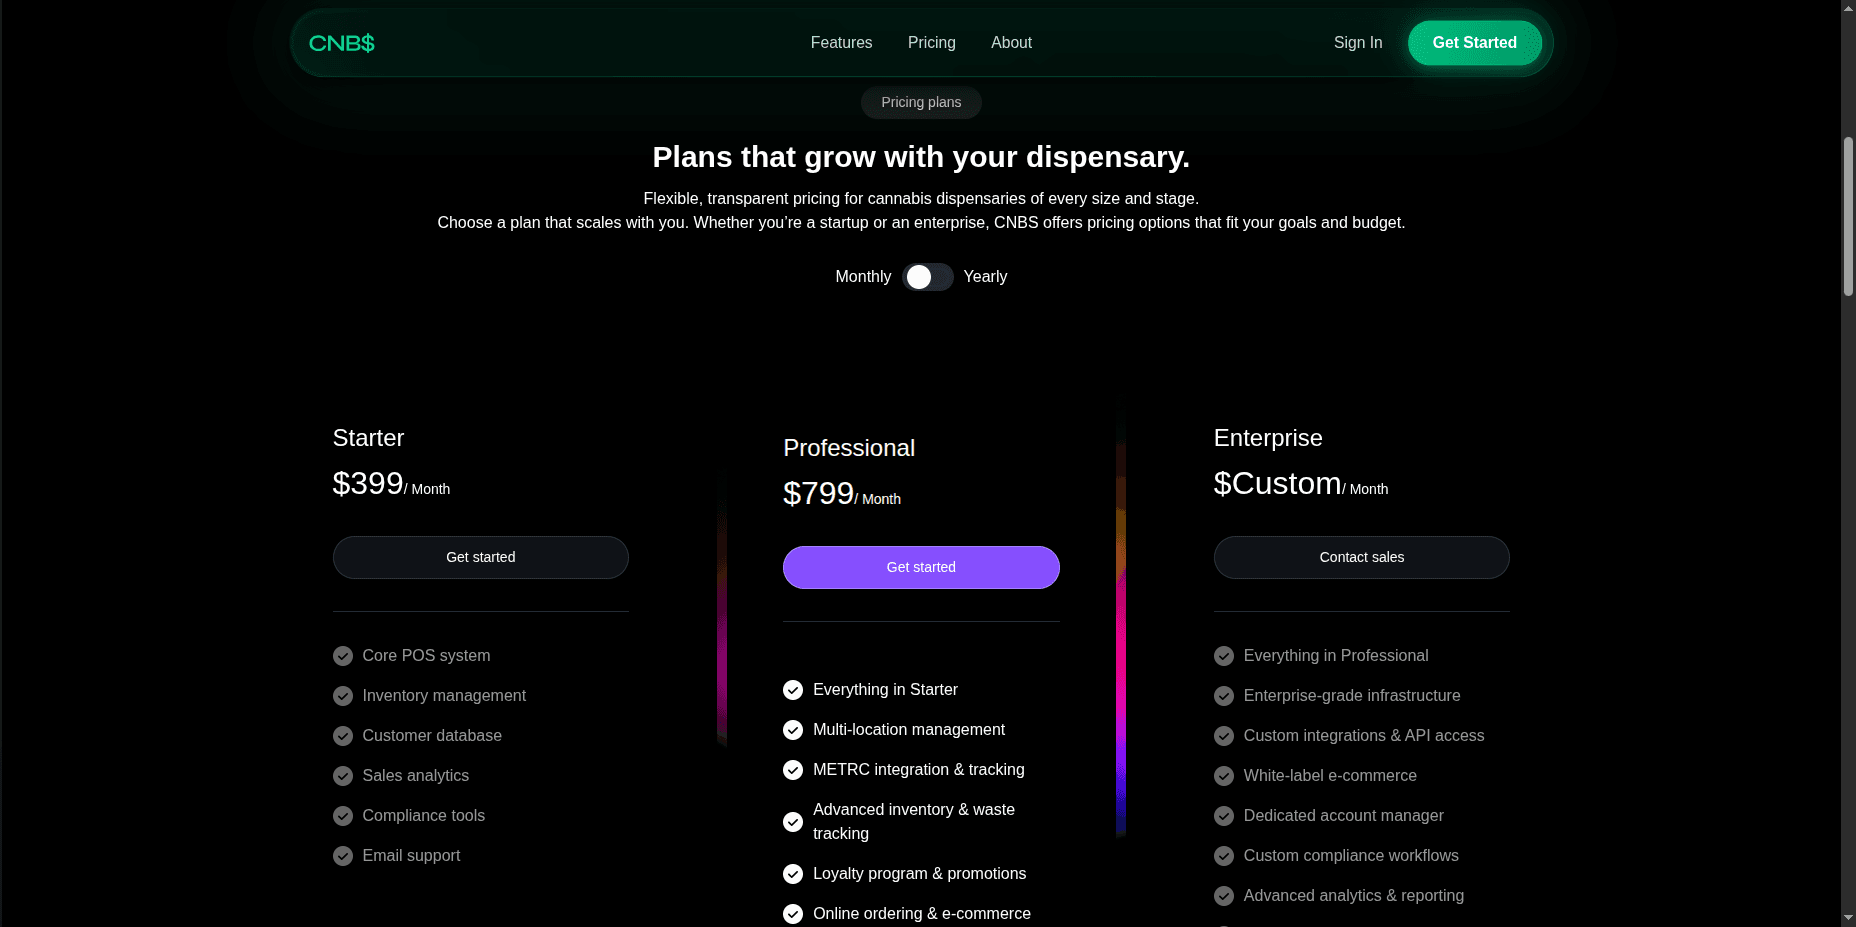Click the 'Core POS system' feature text

pyautogui.click(x=426, y=656)
